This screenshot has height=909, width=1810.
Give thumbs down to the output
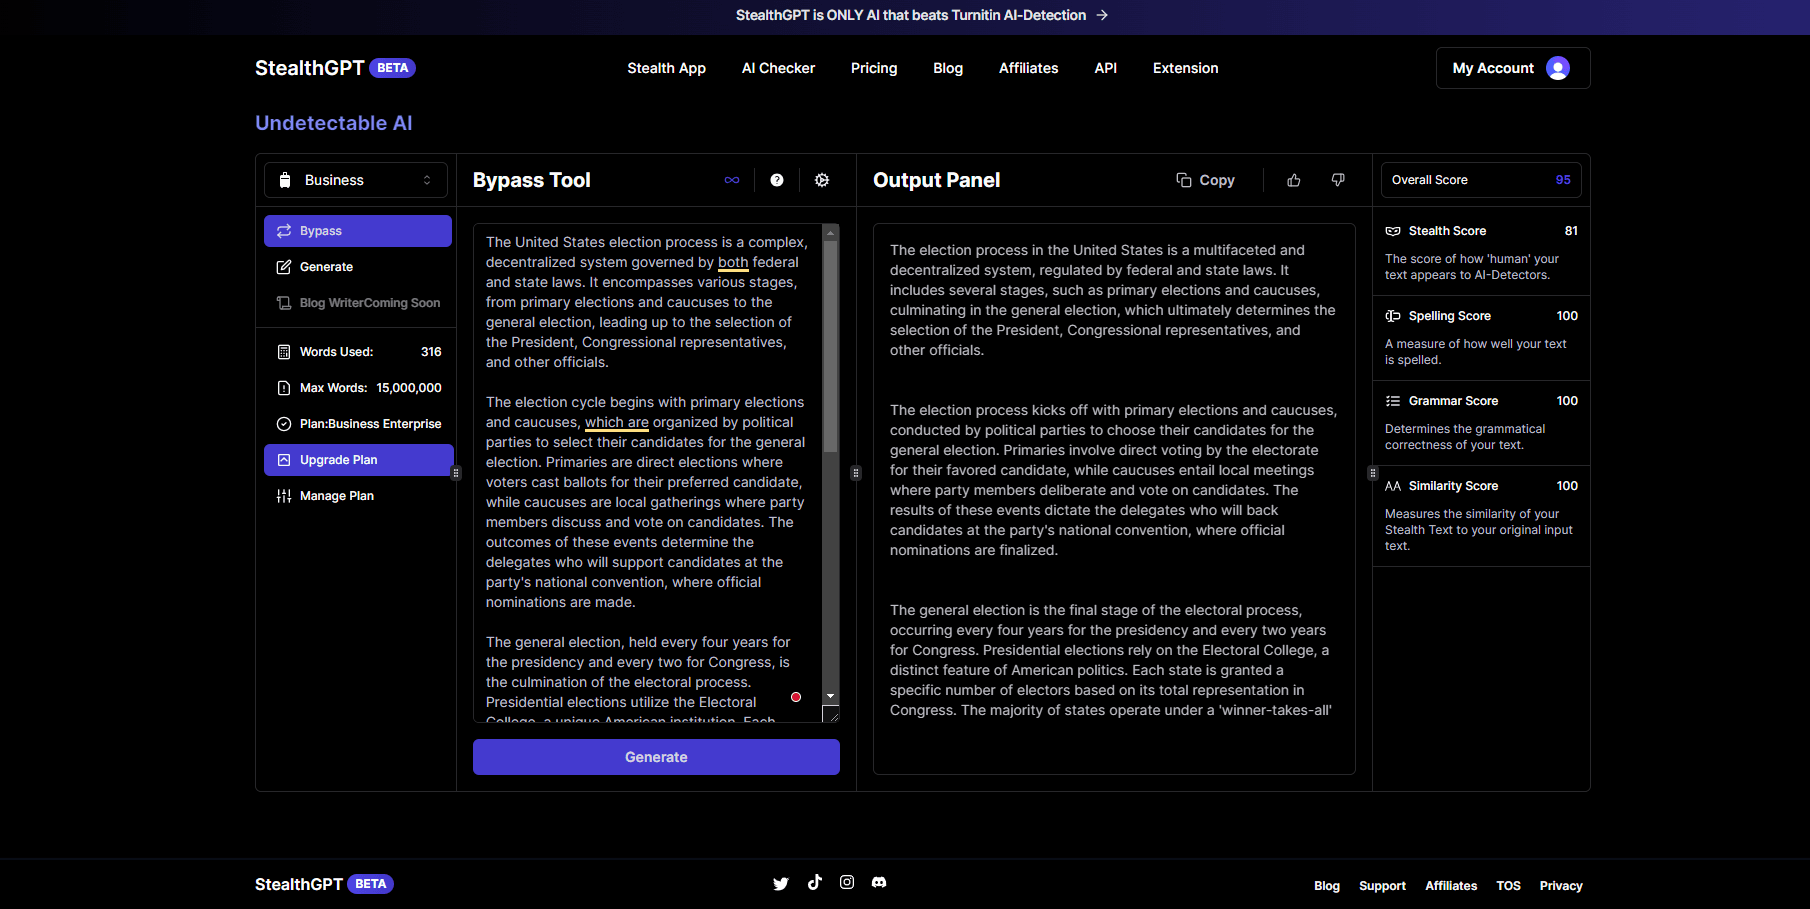(x=1338, y=180)
